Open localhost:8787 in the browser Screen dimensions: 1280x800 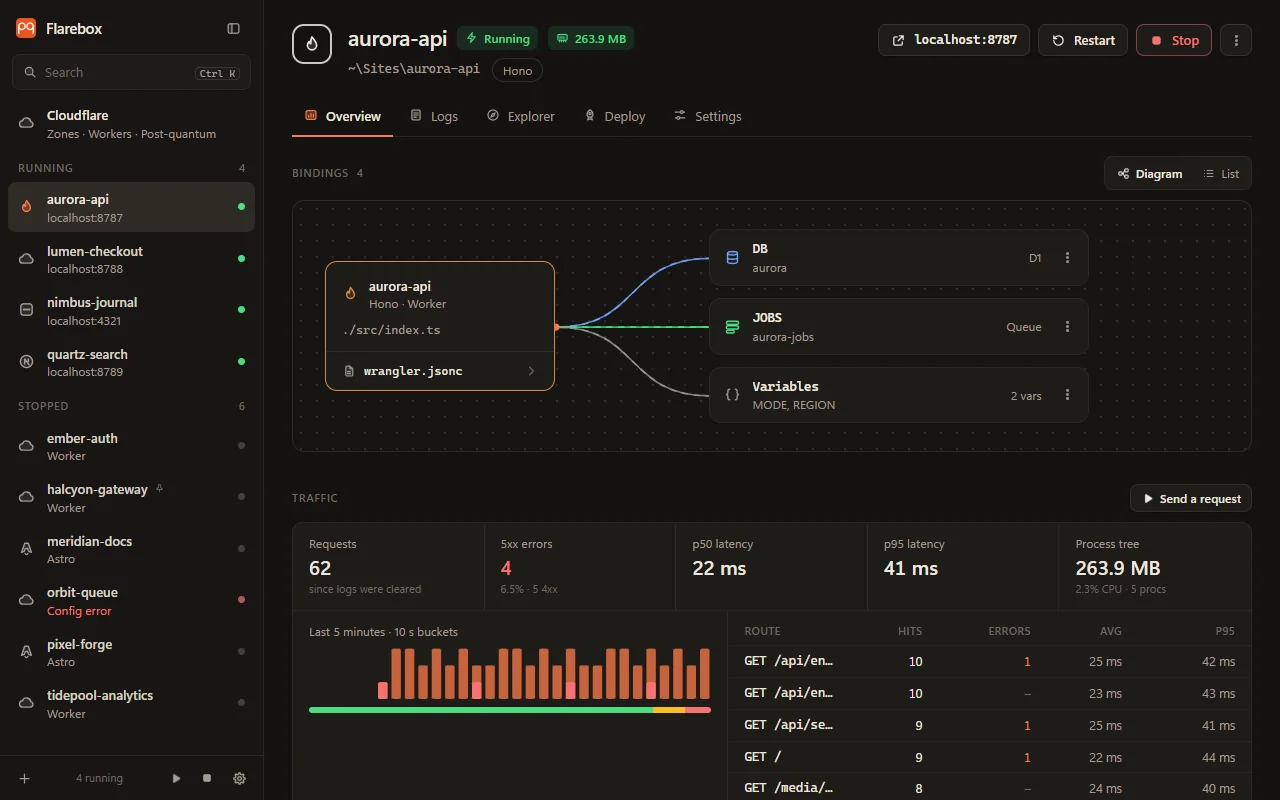(954, 40)
